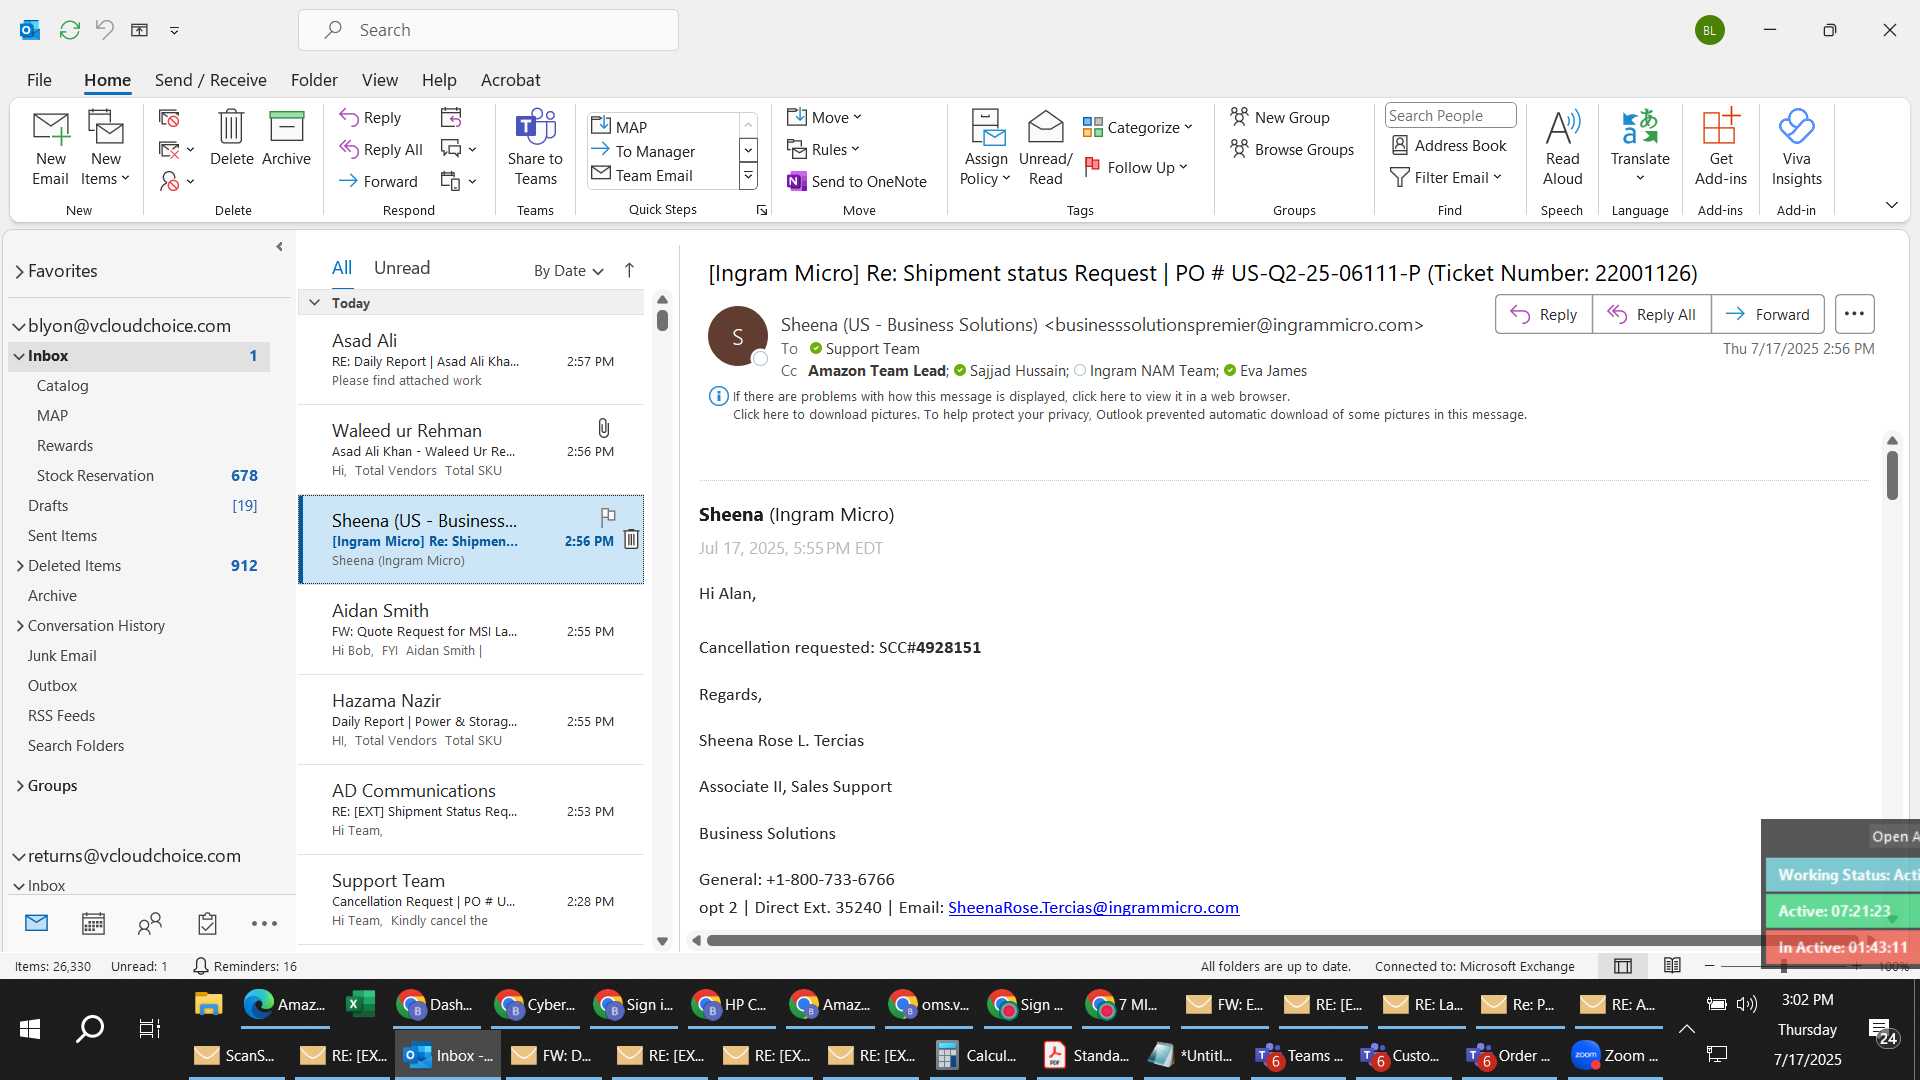Collapse the Today group in message list
The image size is (1920, 1080).
(314, 303)
